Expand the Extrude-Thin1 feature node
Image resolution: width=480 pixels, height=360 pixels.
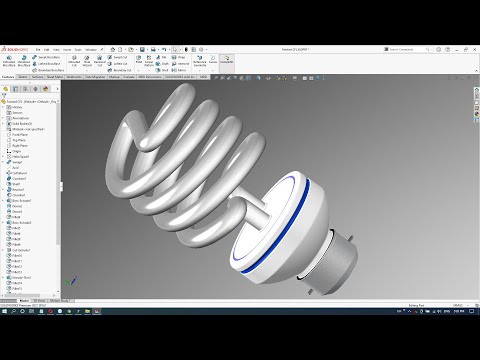pyautogui.click(x=3, y=277)
